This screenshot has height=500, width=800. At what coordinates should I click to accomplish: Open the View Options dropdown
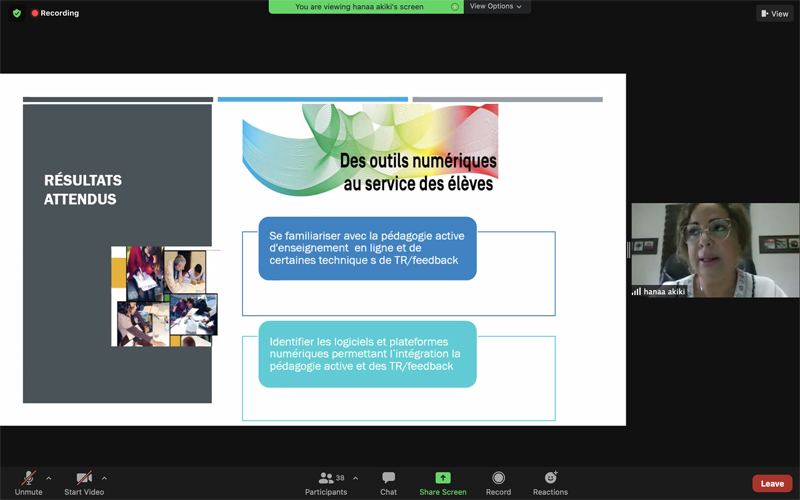[x=496, y=7]
